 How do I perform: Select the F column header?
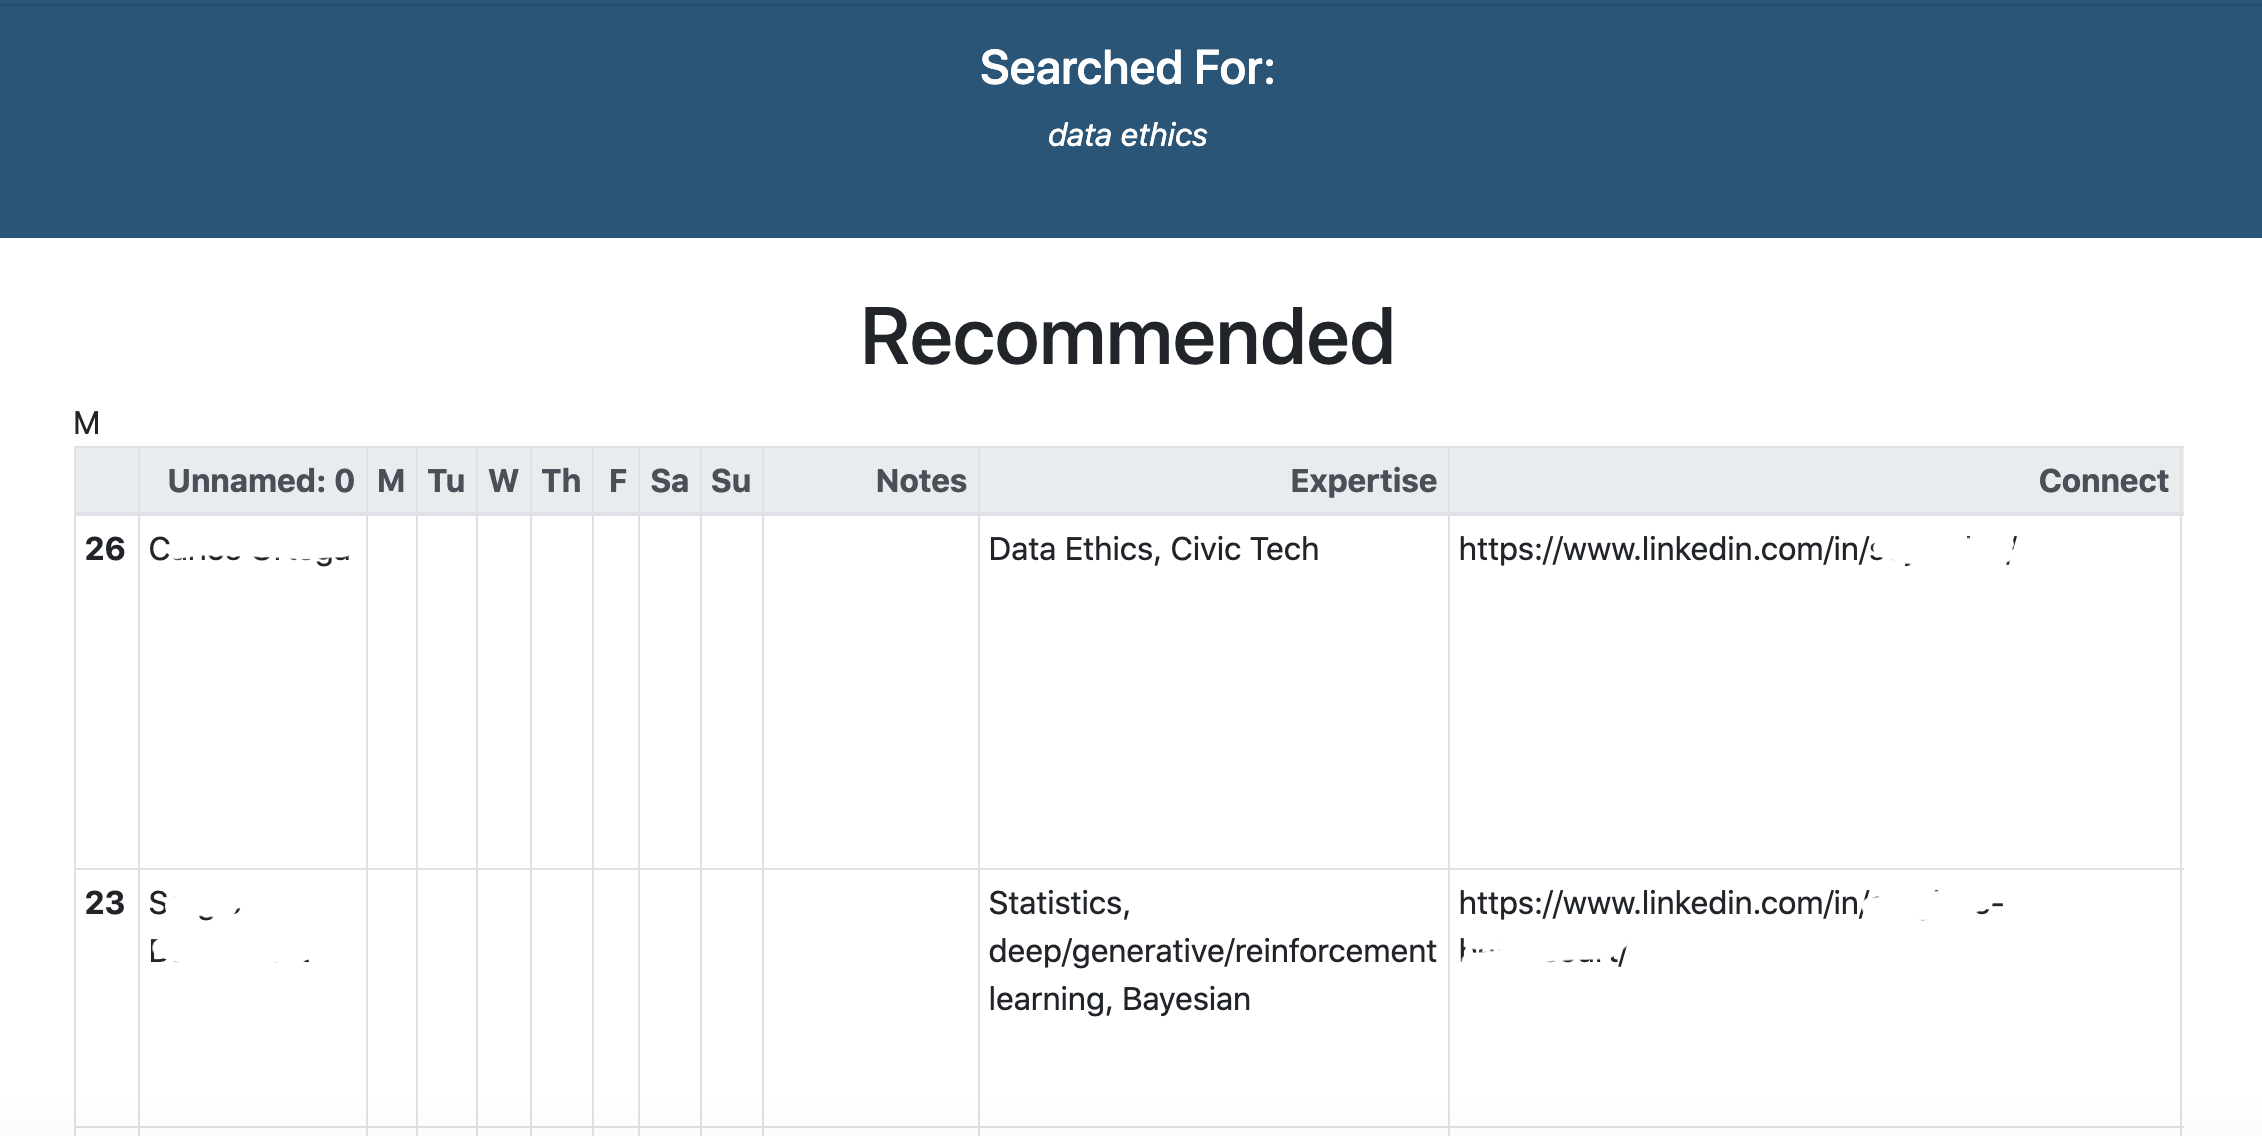(x=617, y=481)
